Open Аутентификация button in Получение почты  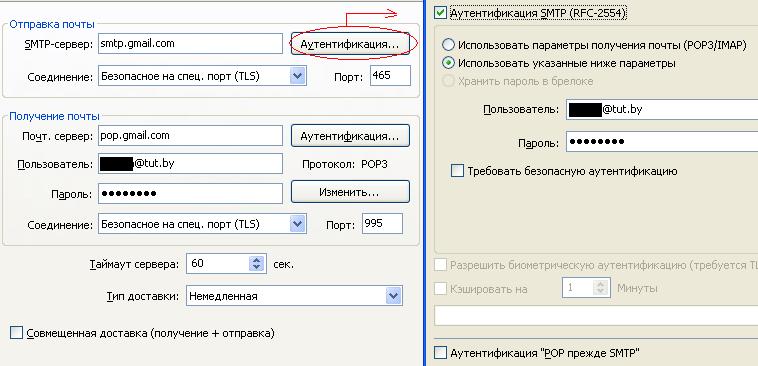tap(350, 136)
